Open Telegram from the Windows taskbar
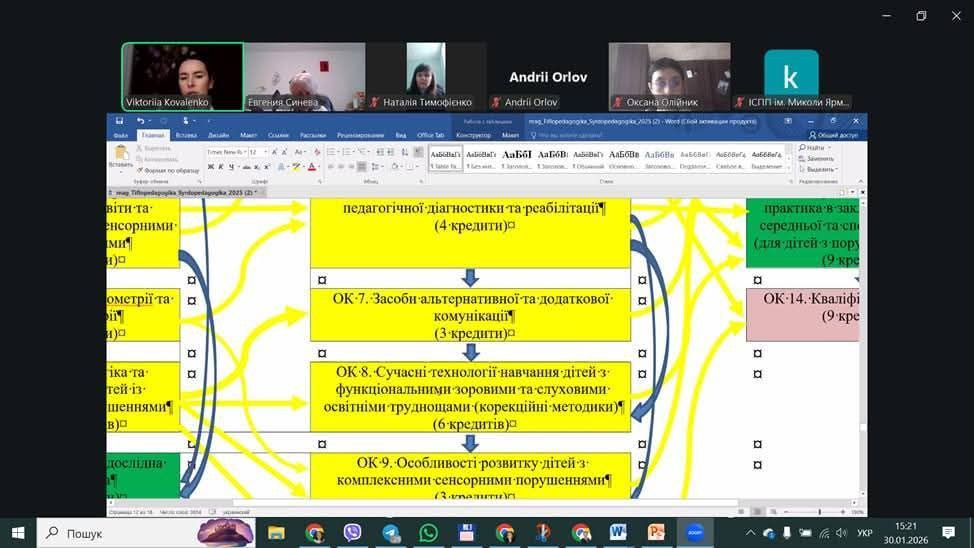This screenshot has width=974, height=548. (x=390, y=532)
